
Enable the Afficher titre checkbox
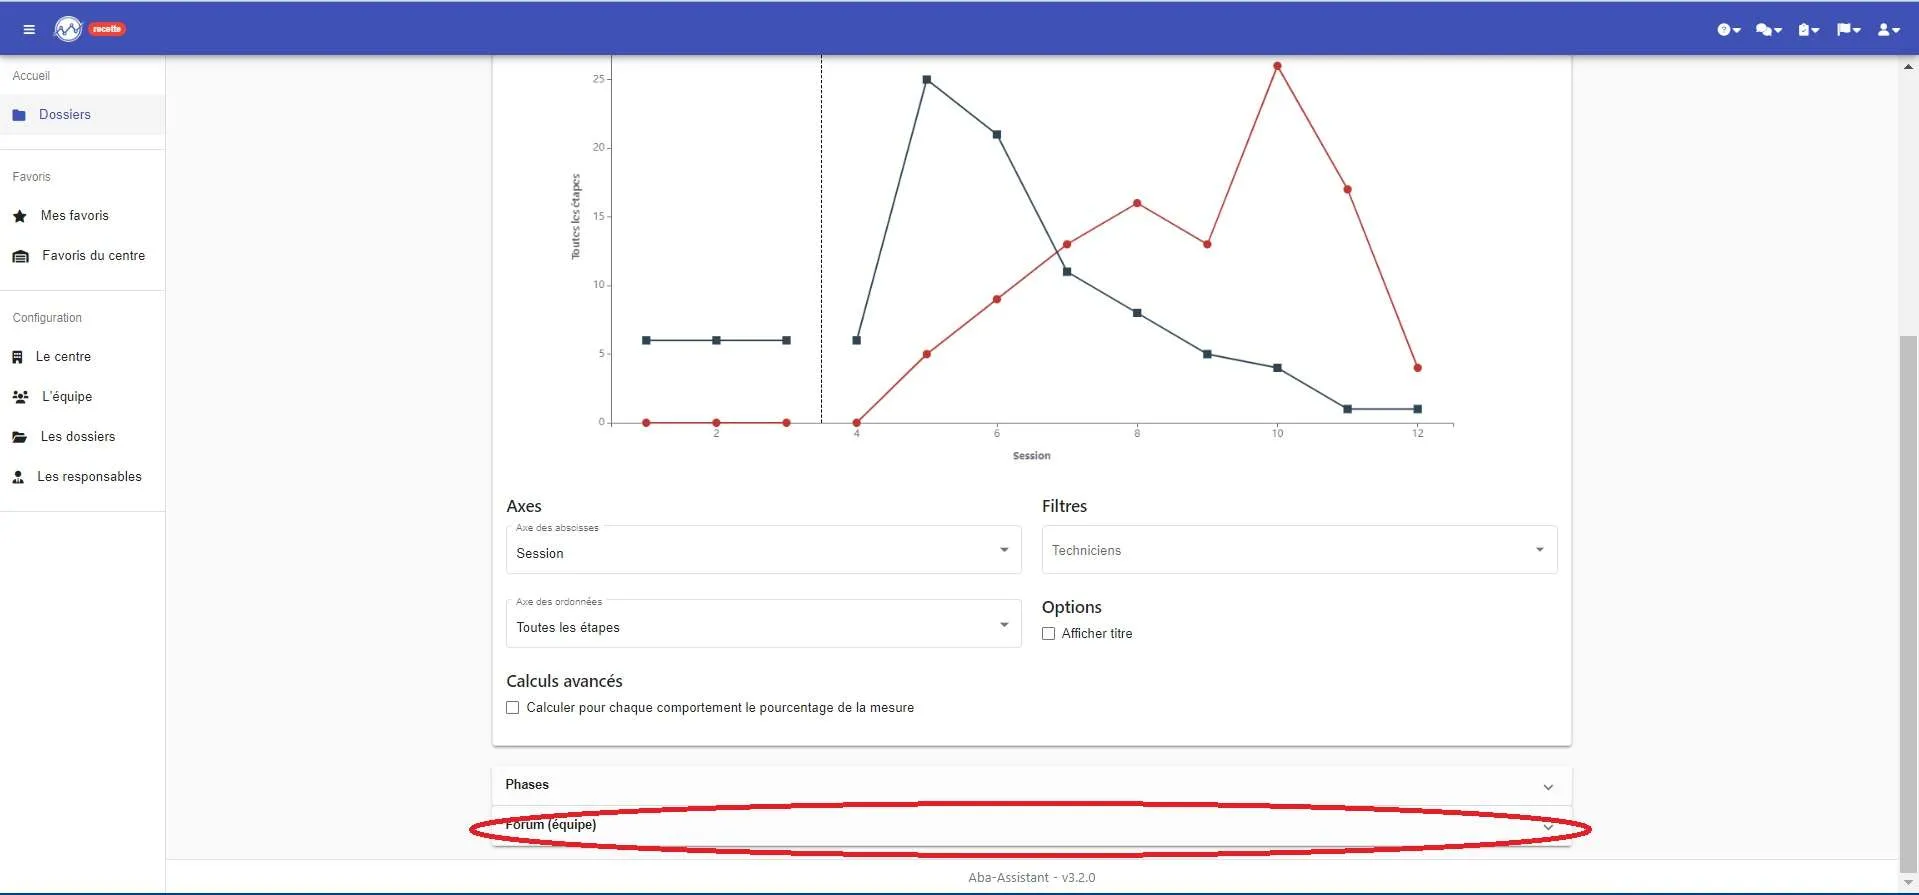pyautogui.click(x=1048, y=634)
